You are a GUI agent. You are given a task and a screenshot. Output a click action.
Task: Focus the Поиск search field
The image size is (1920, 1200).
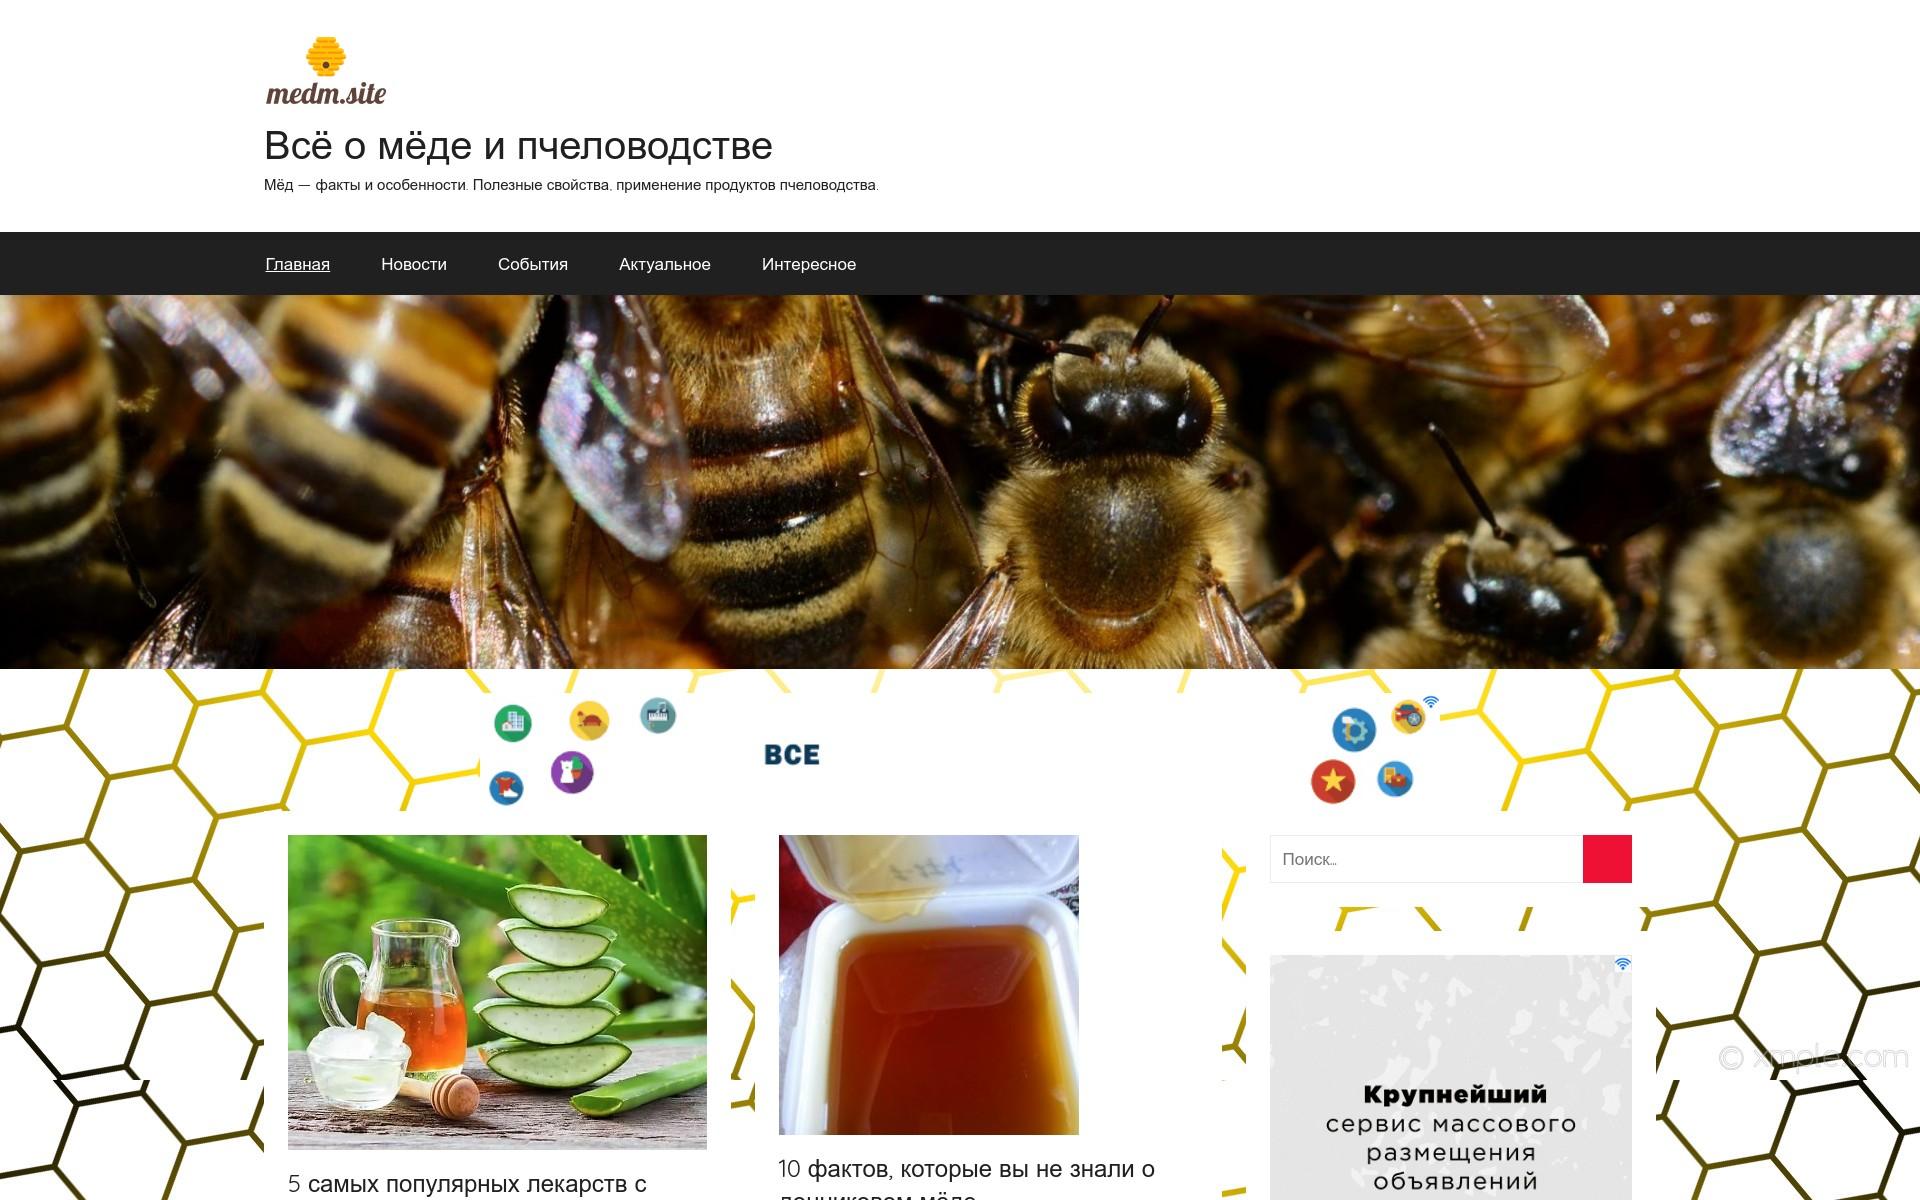(x=1426, y=859)
